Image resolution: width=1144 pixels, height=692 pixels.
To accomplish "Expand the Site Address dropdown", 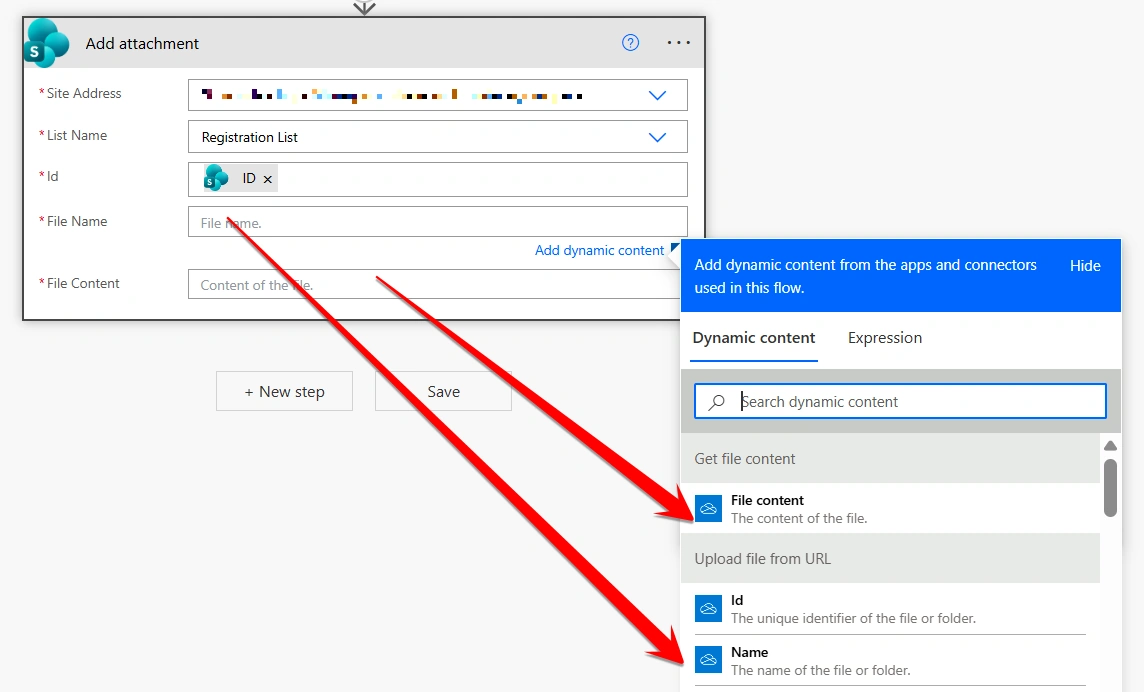I will [657, 96].
